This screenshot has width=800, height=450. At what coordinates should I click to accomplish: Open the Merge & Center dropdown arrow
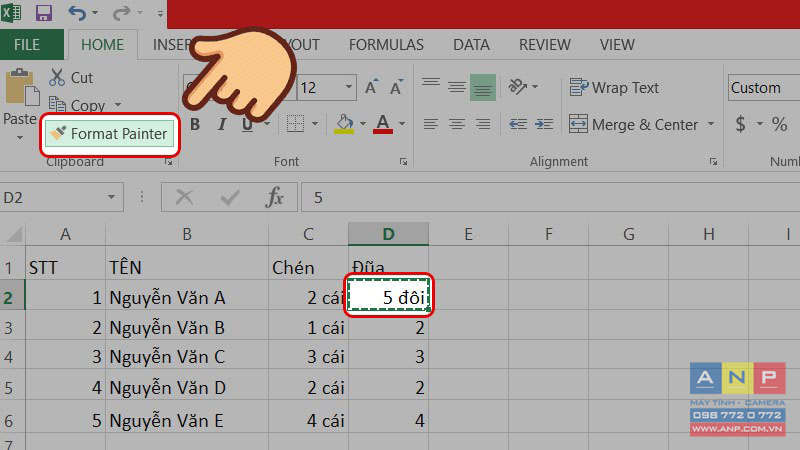click(x=711, y=124)
